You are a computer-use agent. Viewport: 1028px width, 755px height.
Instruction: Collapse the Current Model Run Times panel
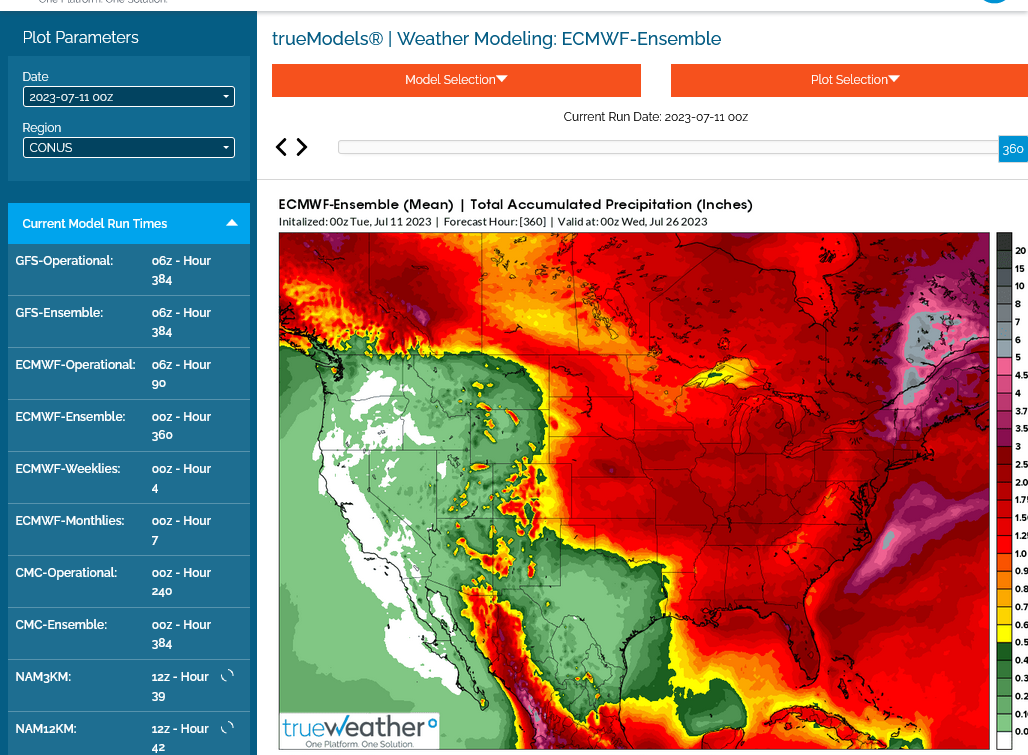(x=129, y=223)
